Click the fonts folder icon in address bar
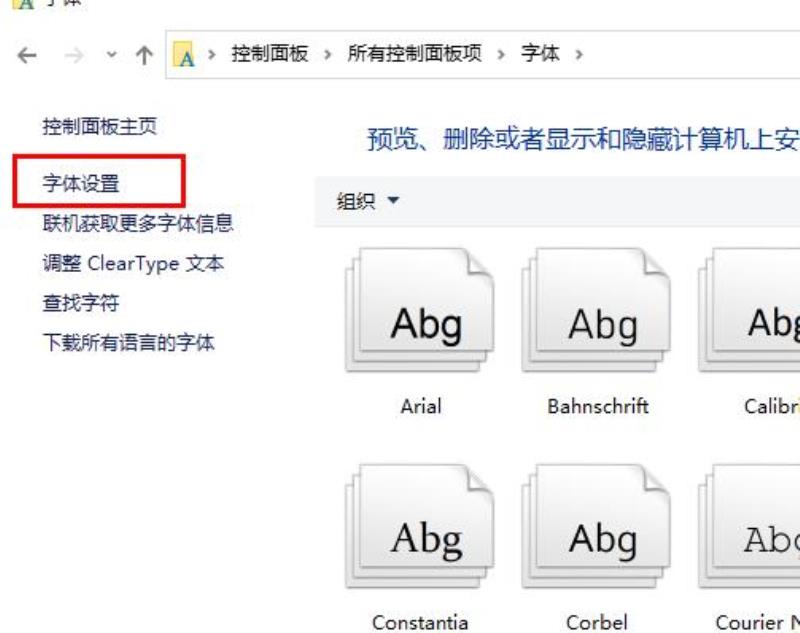 coord(184,55)
